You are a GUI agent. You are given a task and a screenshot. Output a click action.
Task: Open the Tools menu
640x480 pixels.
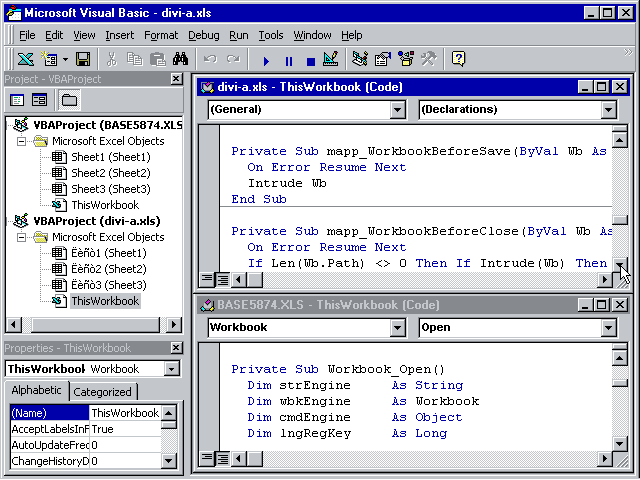point(271,36)
